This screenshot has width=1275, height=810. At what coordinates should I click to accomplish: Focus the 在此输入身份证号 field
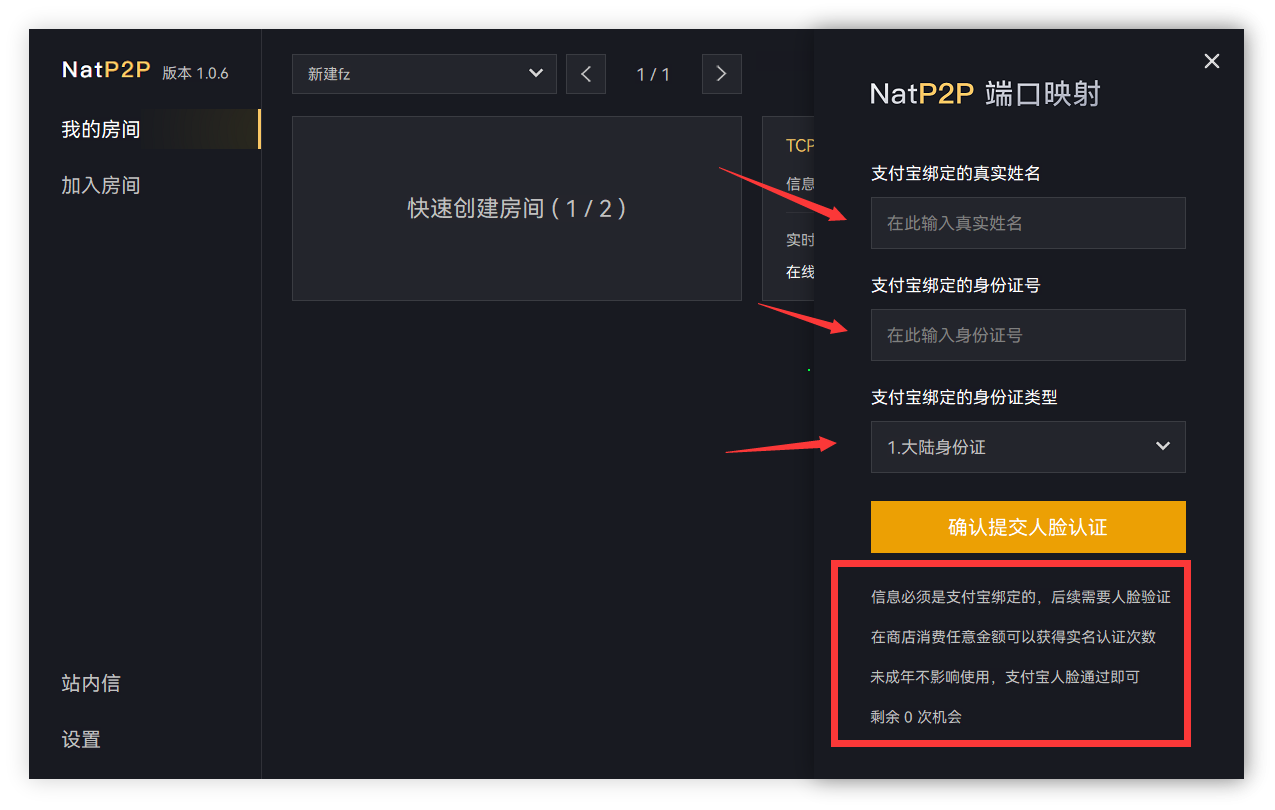[x=1028, y=335]
